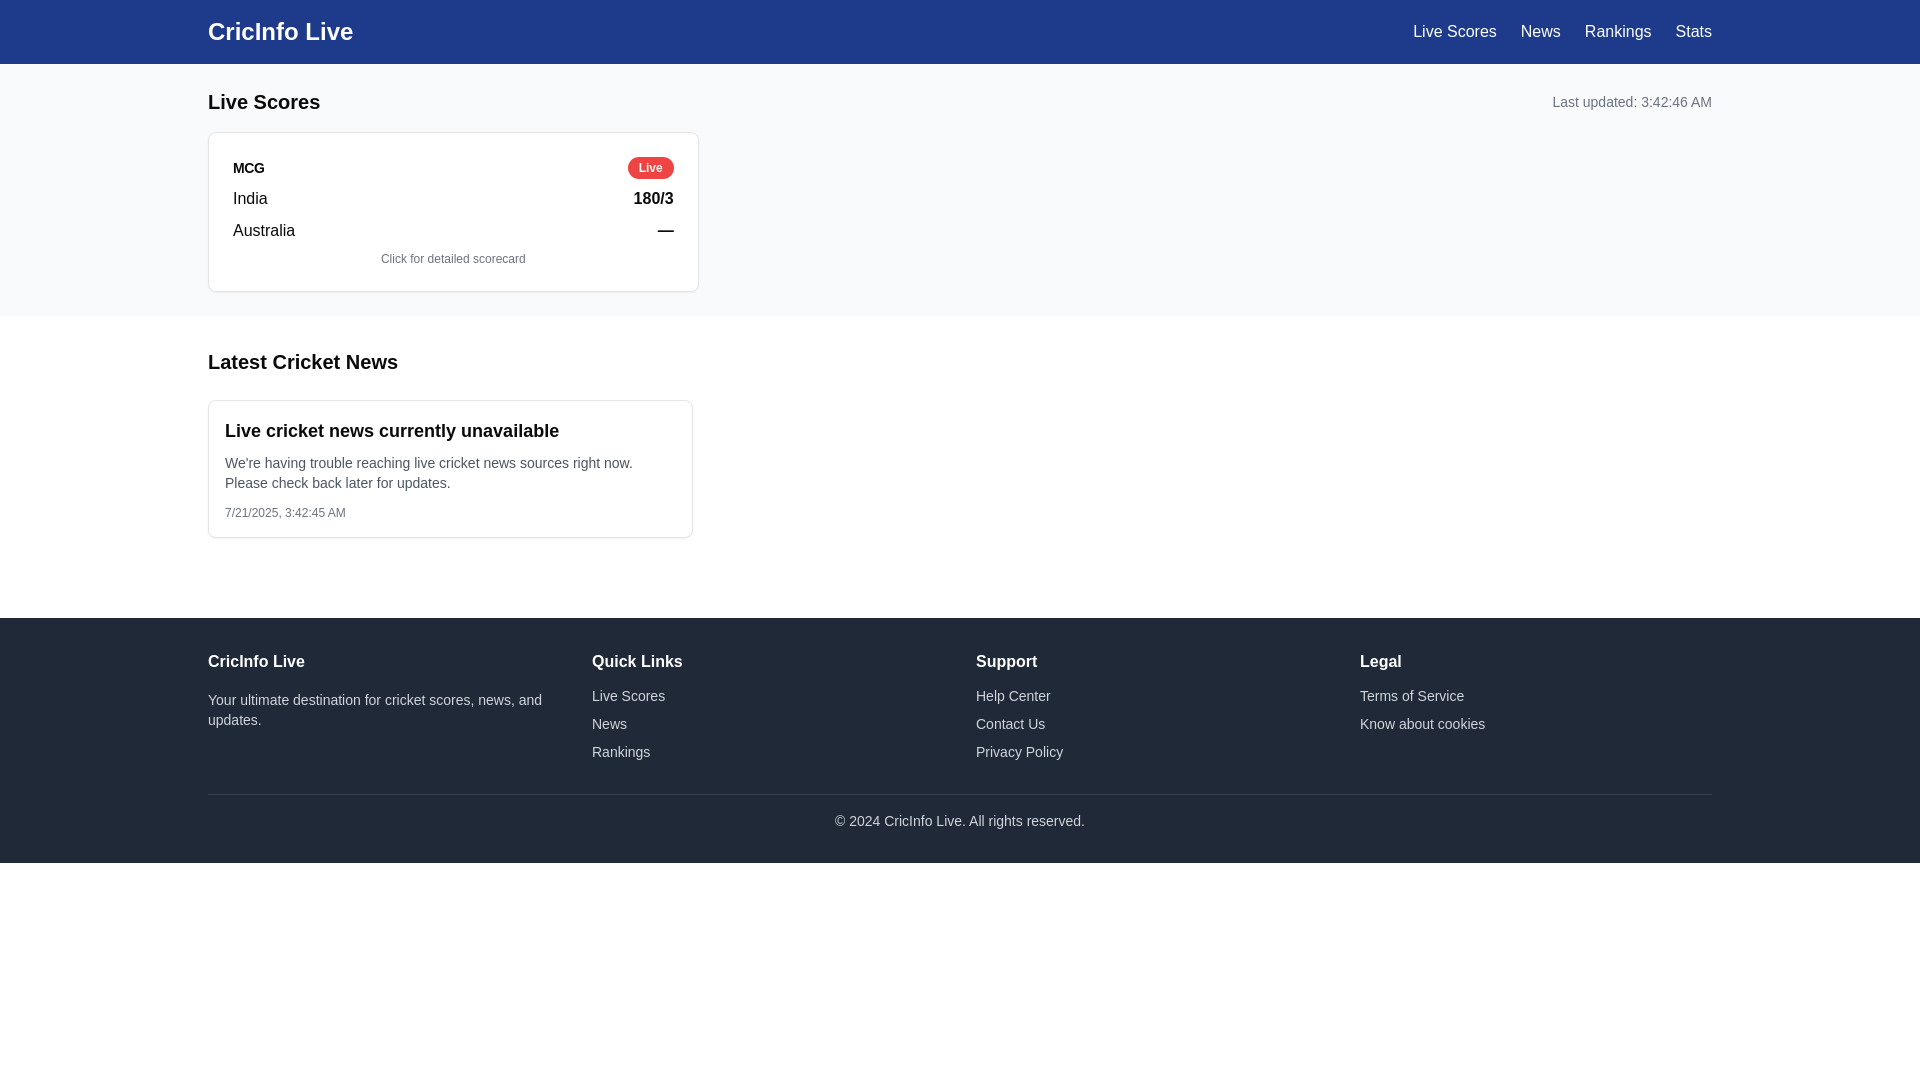
Task: Open Rankings in the top navigation
Action: tap(1617, 32)
